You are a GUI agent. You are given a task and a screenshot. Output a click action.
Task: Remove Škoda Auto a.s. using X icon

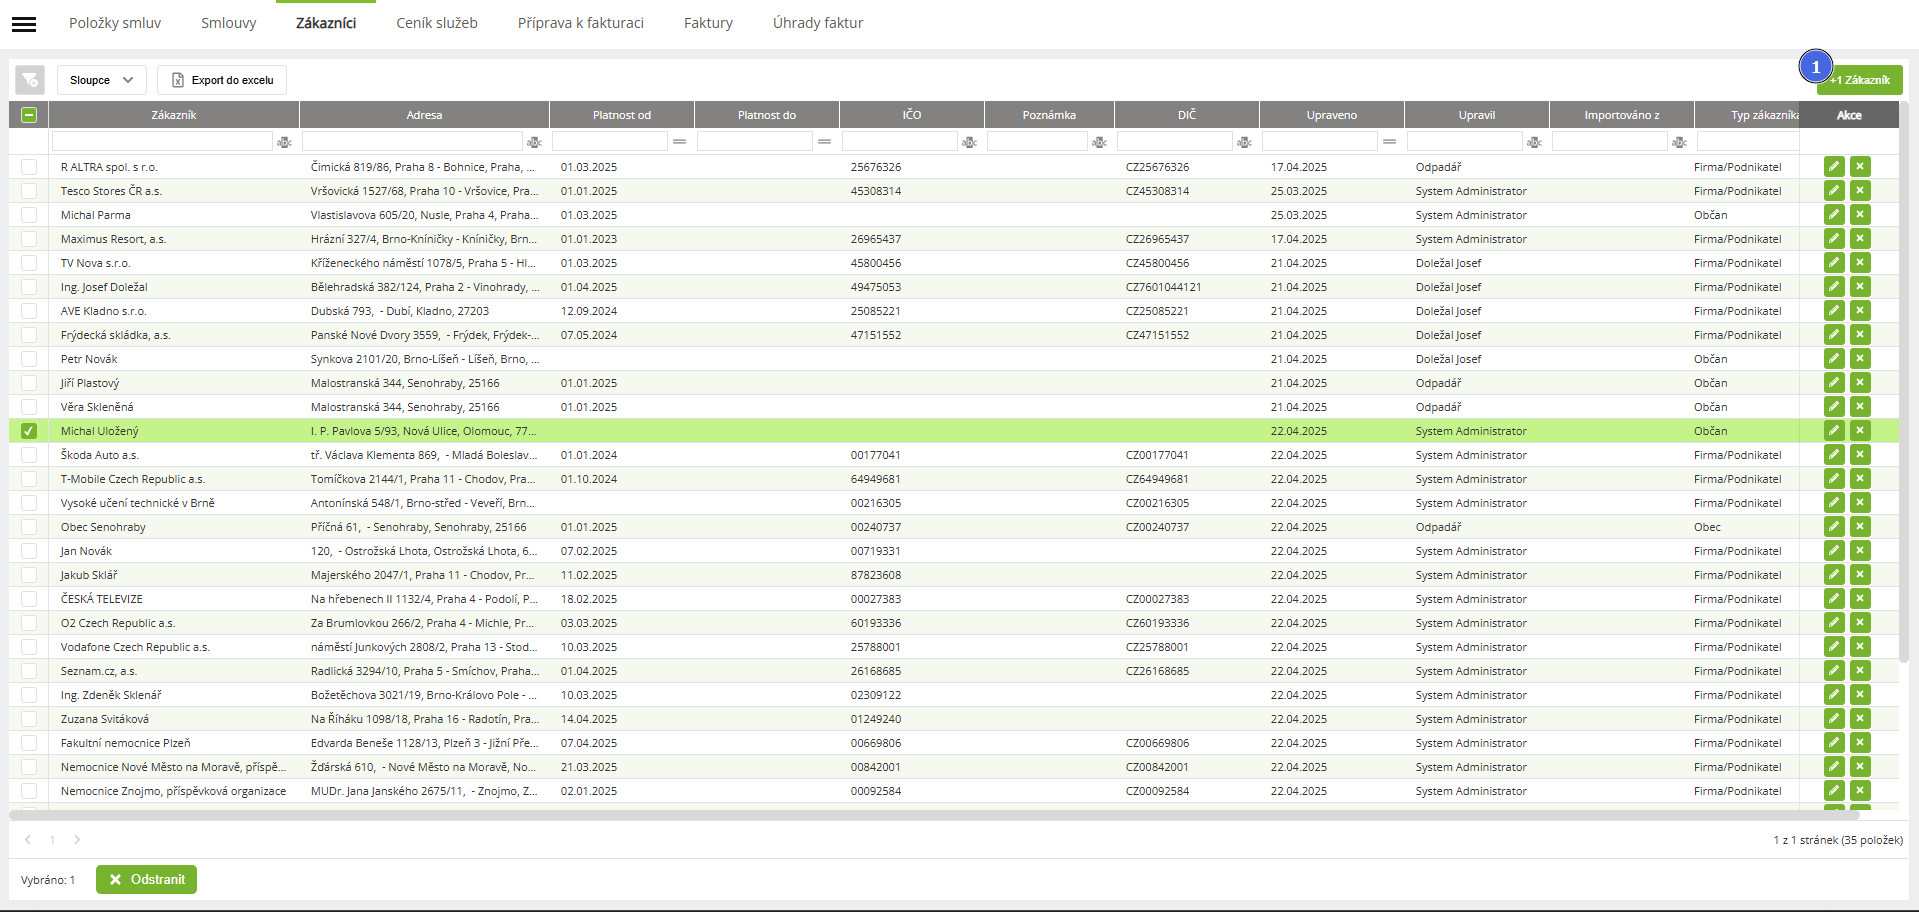pyautogui.click(x=1859, y=455)
